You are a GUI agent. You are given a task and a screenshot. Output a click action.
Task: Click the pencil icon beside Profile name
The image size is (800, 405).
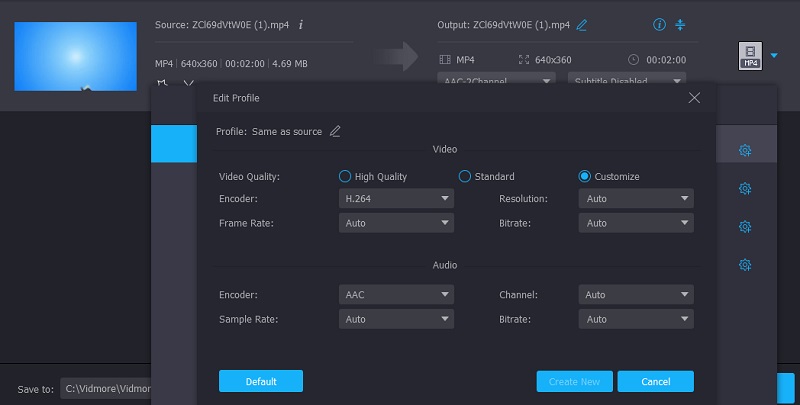(335, 131)
